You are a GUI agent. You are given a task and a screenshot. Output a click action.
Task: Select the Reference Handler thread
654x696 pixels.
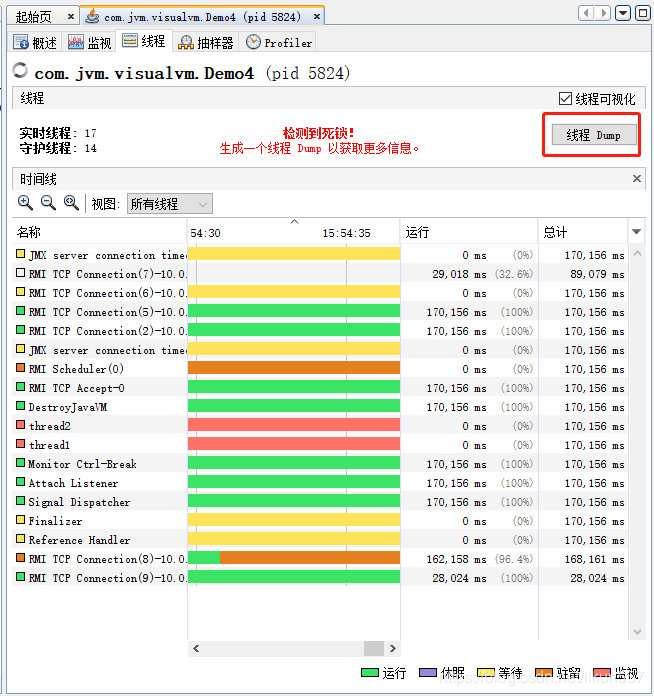pos(320,540)
